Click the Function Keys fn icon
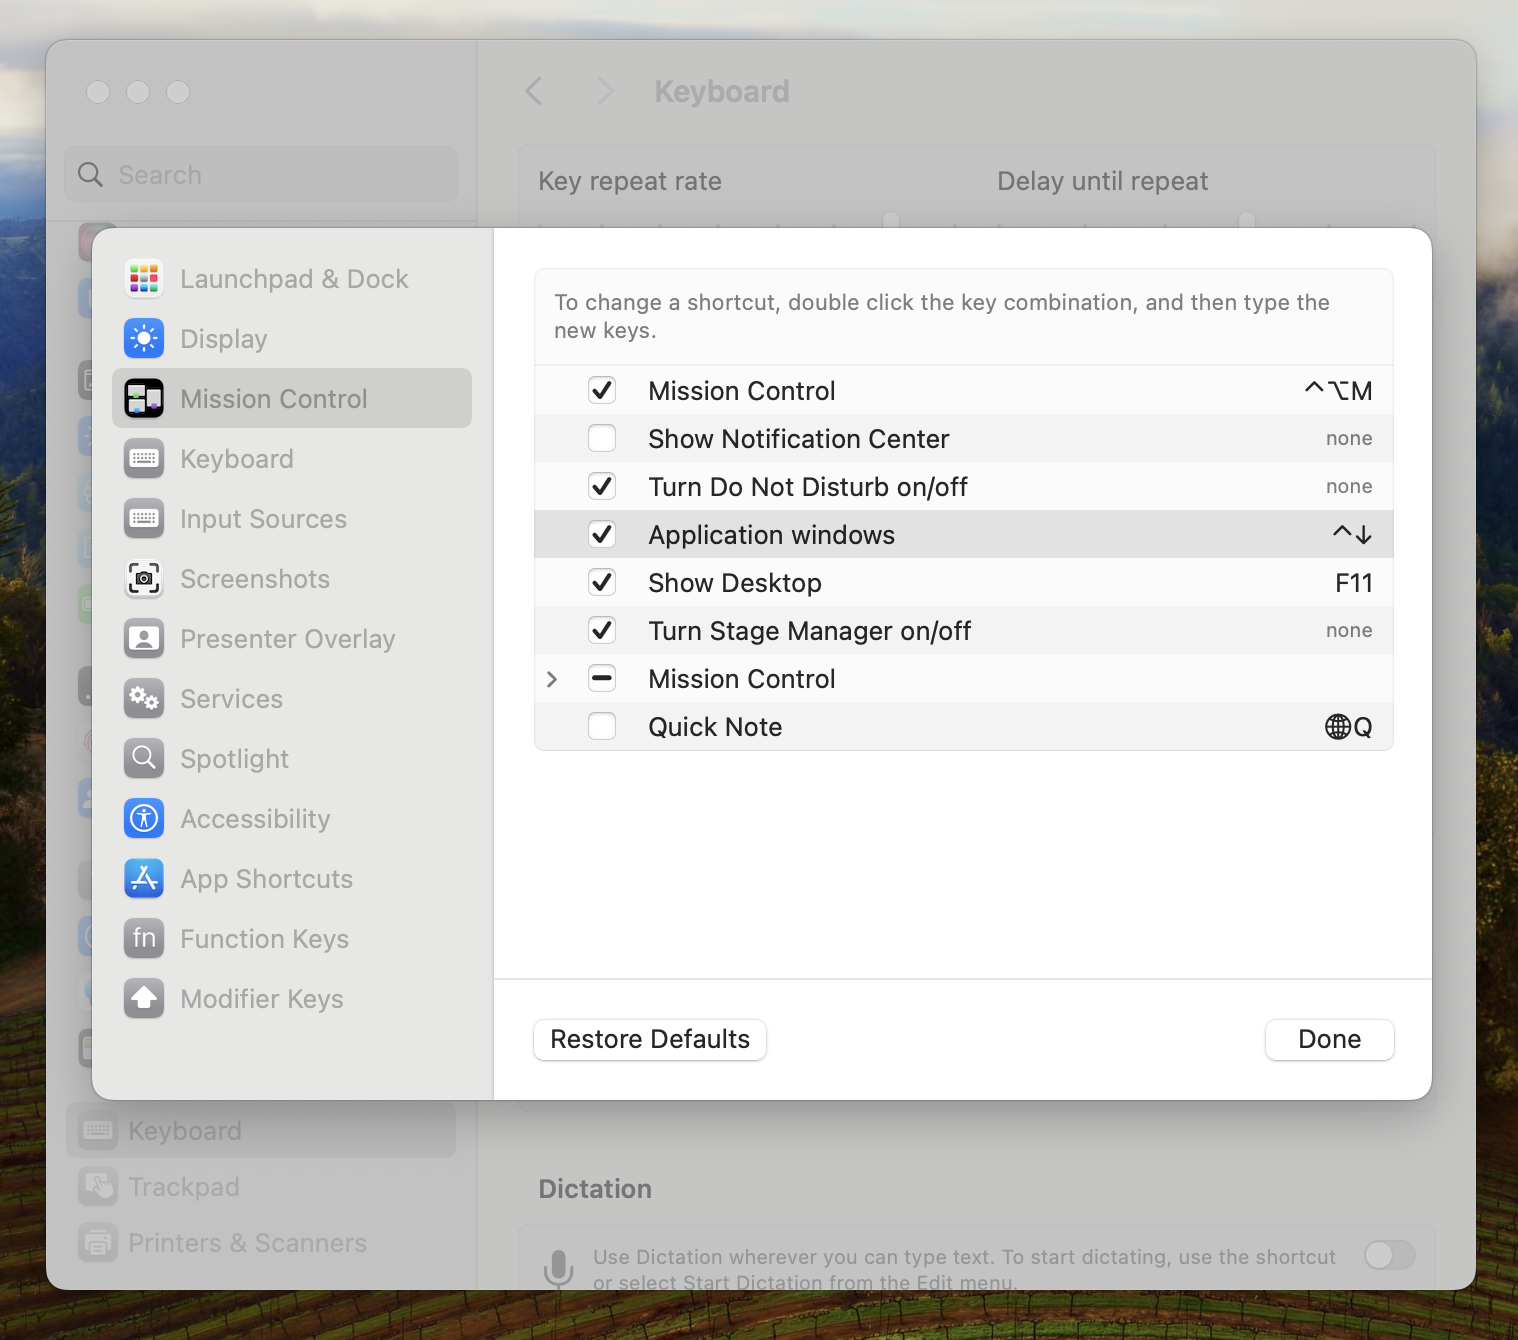1518x1340 pixels. (x=144, y=938)
